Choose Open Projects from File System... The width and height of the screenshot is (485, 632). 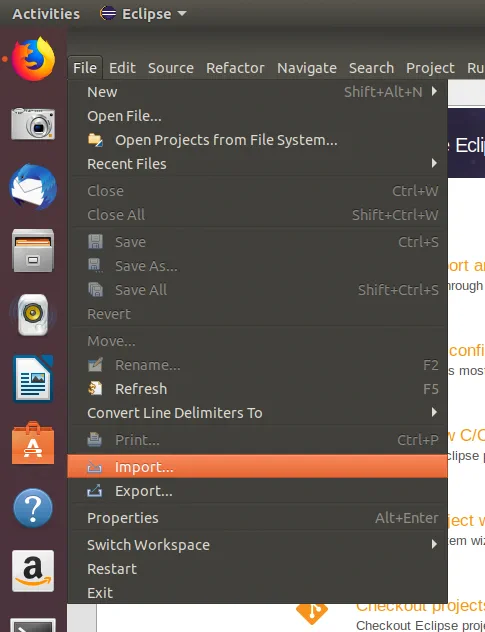coord(257,140)
